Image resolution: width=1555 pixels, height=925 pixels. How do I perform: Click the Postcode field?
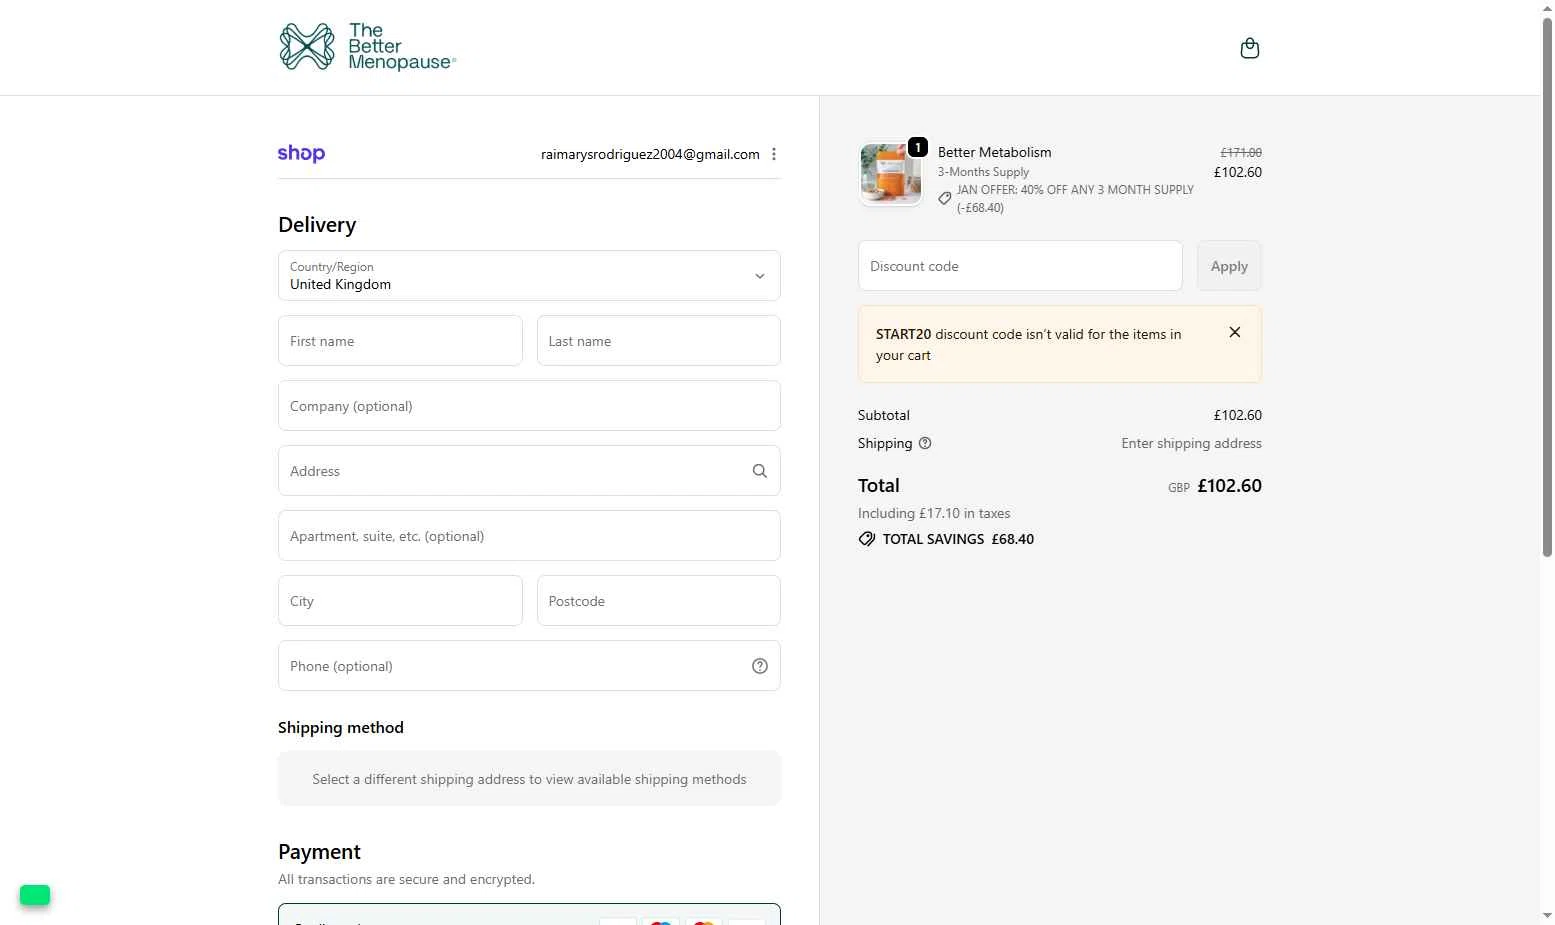coord(659,601)
